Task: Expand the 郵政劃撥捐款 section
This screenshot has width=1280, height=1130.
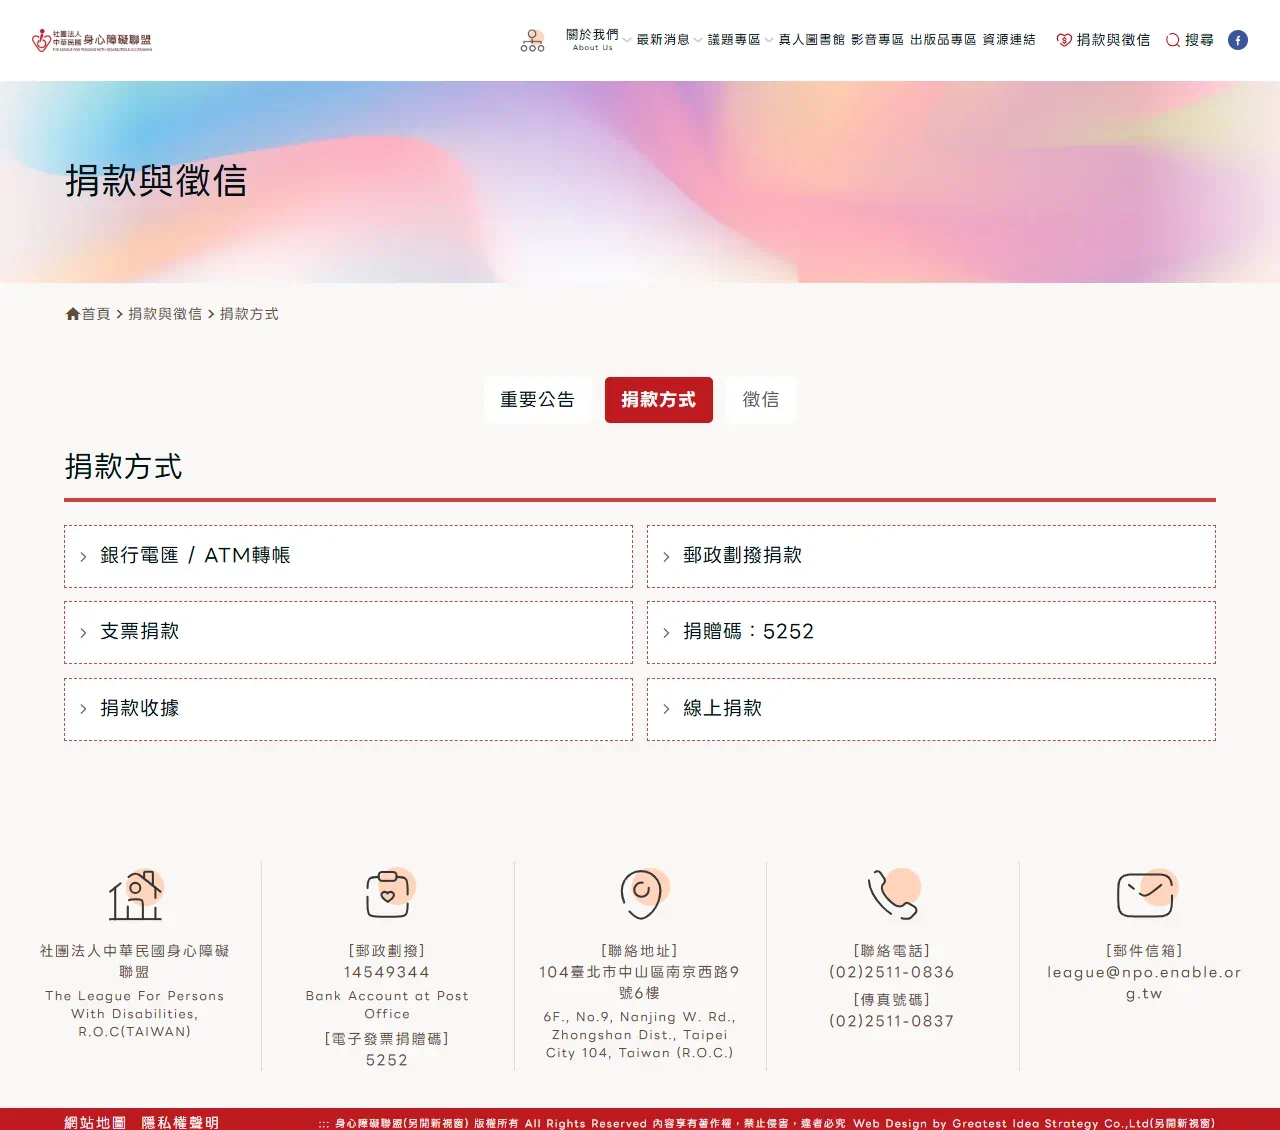Action: 930,555
